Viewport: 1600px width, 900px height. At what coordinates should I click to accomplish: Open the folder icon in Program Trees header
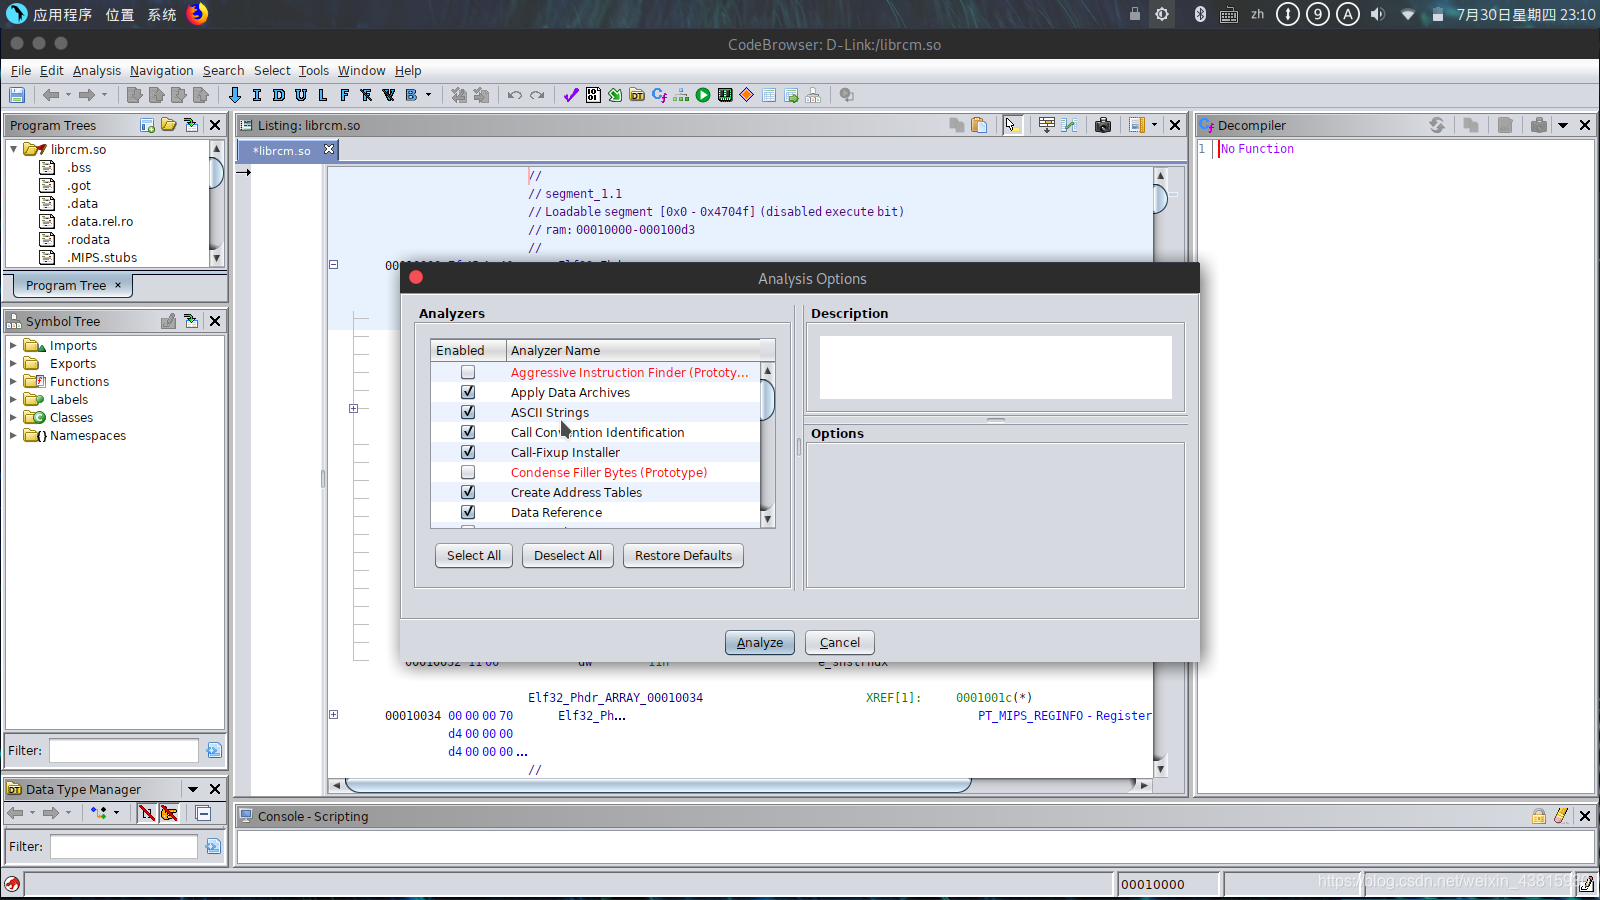[169, 125]
